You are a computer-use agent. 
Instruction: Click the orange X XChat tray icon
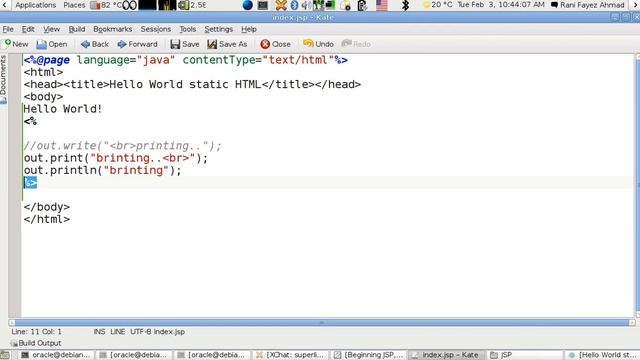coord(281,5)
